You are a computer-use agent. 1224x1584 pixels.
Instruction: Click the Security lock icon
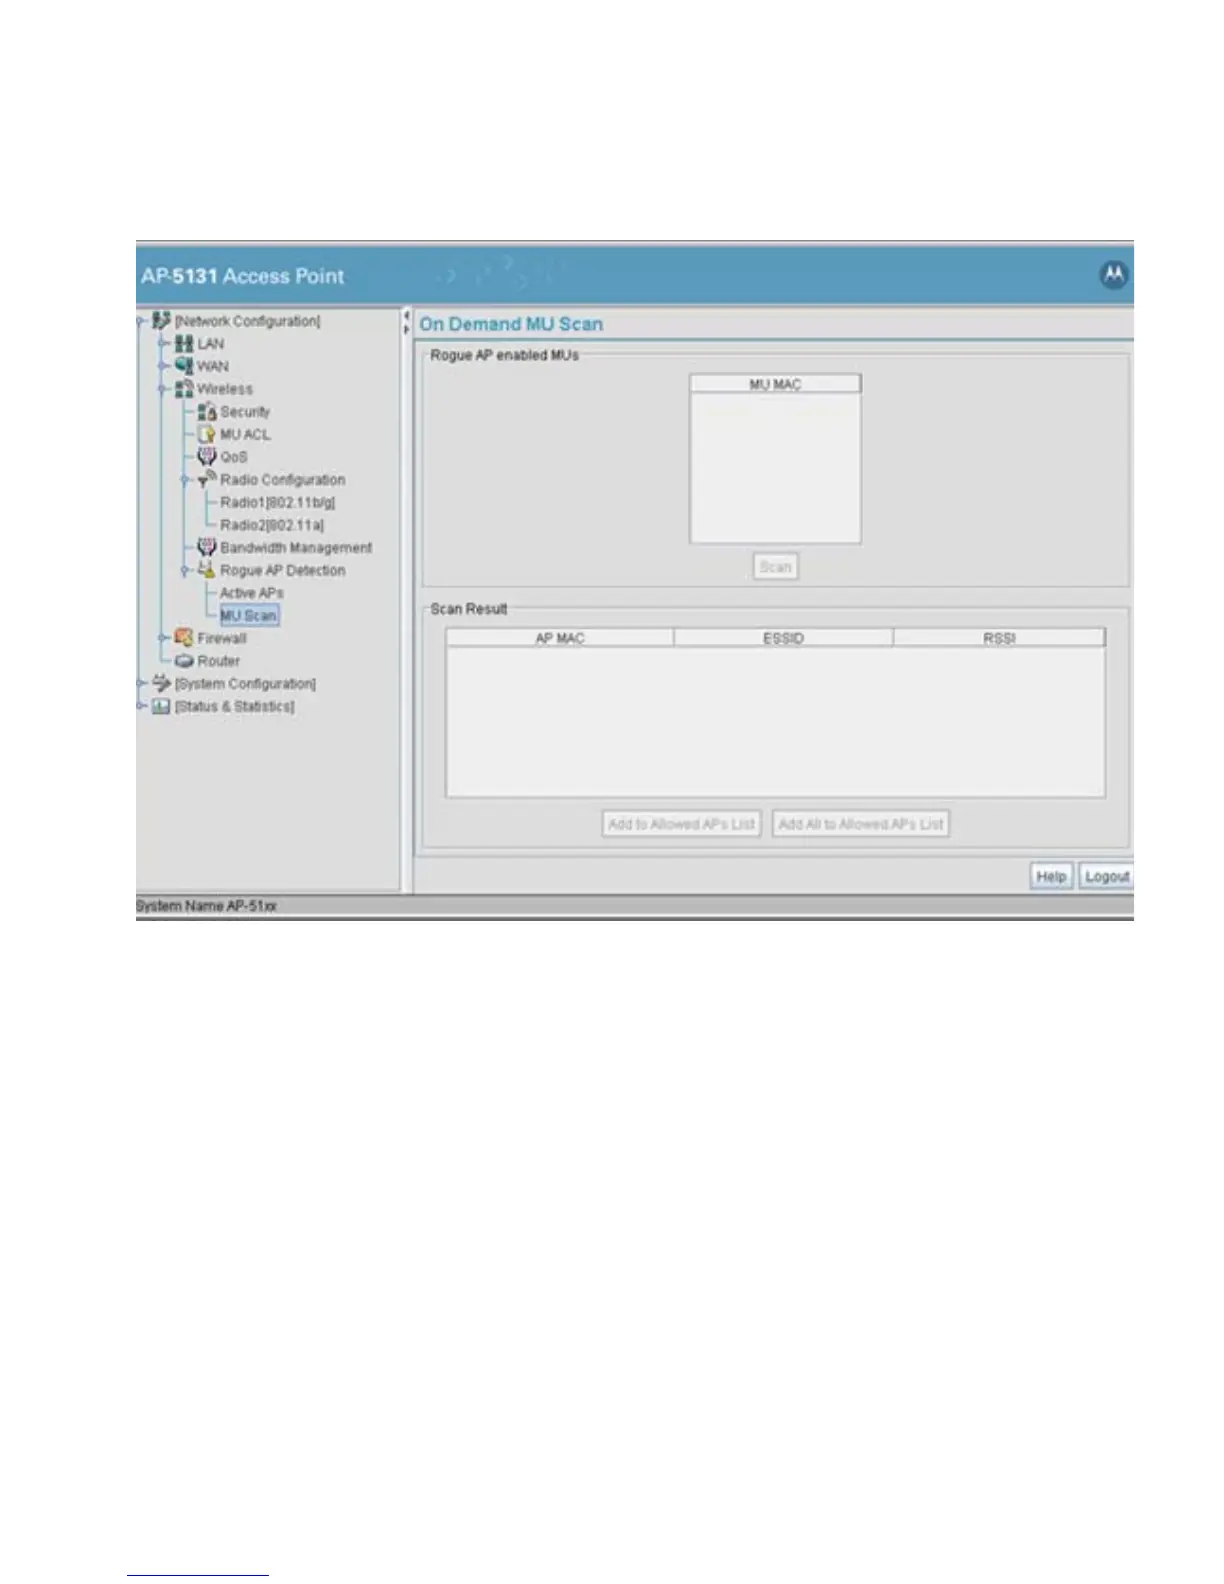(x=207, y=412)
